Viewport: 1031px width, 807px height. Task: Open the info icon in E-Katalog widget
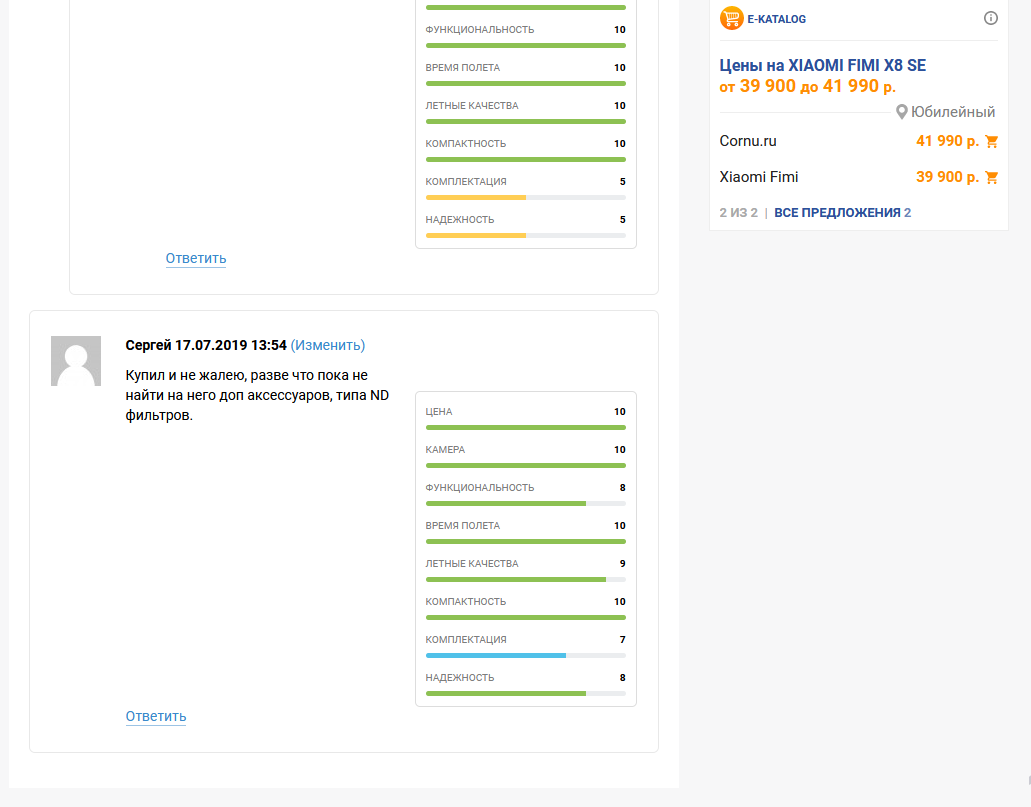pos(990,18)
